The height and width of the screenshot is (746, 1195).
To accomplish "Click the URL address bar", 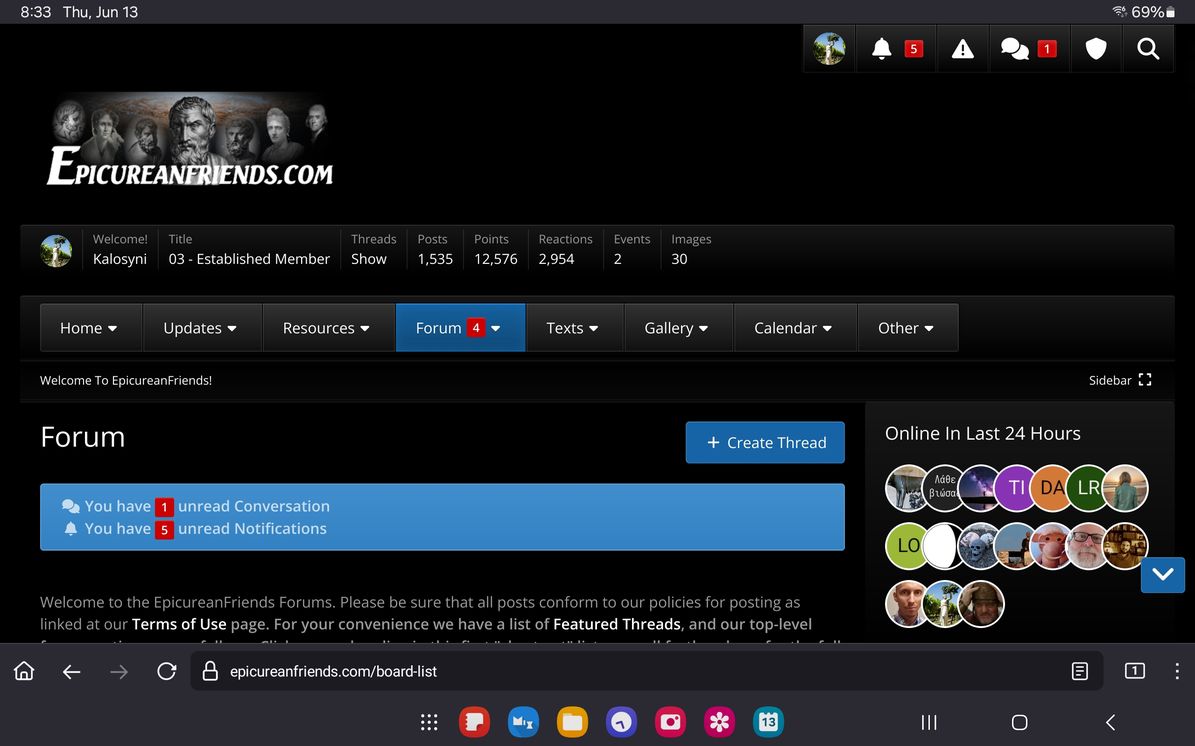I will tap(640, 672).
